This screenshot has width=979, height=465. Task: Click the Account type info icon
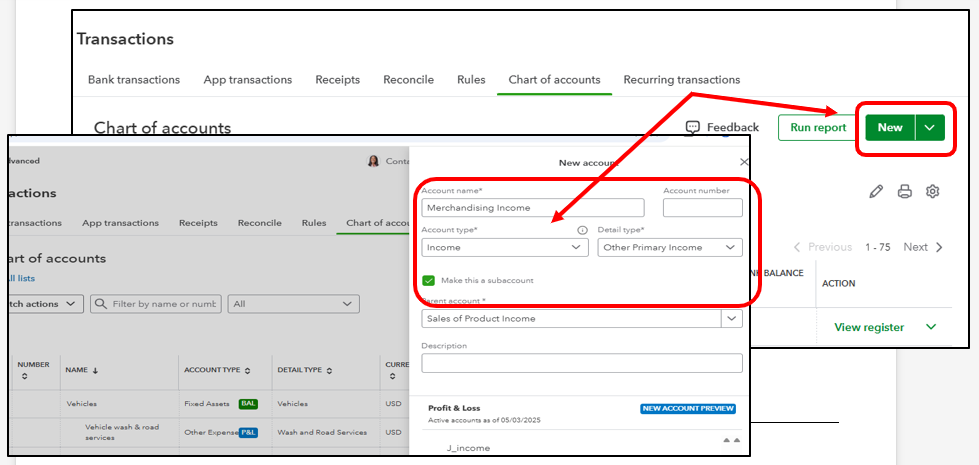tap(583, 230)
